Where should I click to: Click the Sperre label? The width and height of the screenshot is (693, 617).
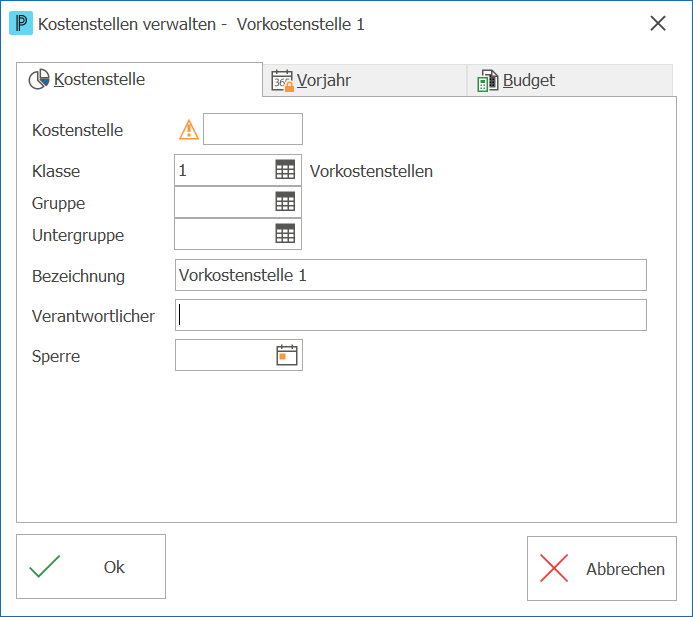point(56,357)
